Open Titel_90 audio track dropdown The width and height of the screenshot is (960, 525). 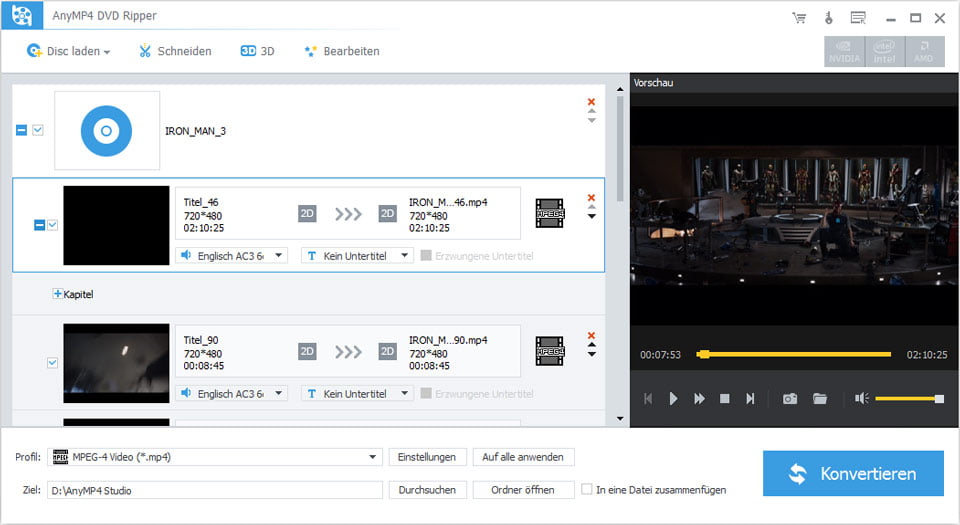tap(231, 393)
